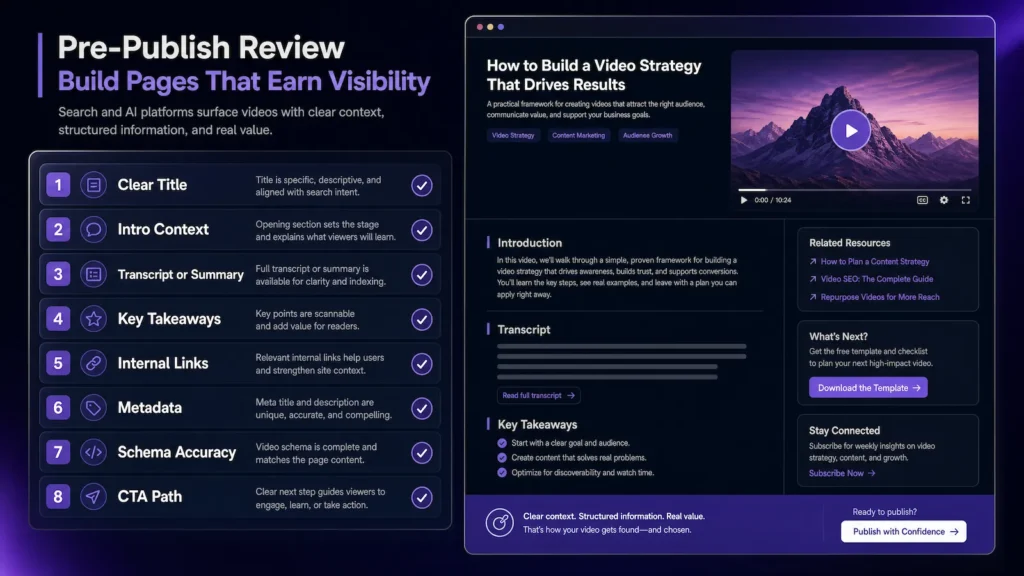
Task: Click the Publish with Confidence button
Action: click(x=904, y=532)
